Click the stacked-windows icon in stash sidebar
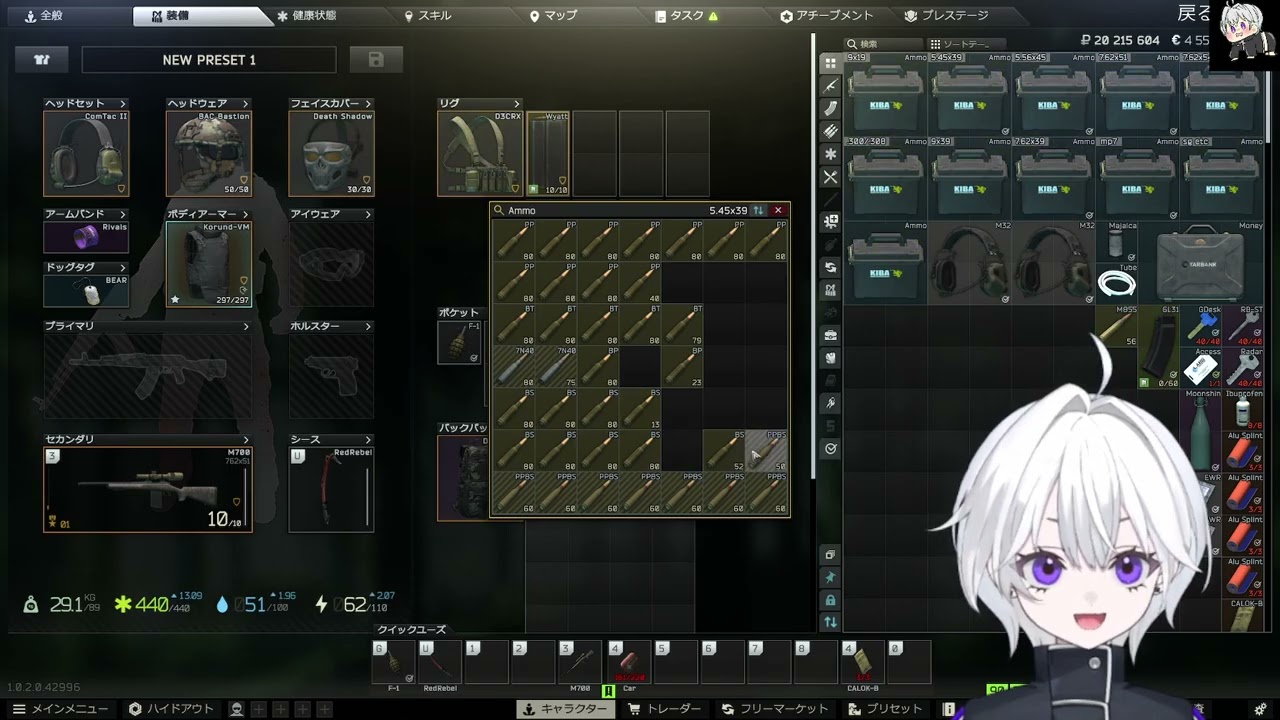This screenshot has width=1280, height=720. (830, 555)
